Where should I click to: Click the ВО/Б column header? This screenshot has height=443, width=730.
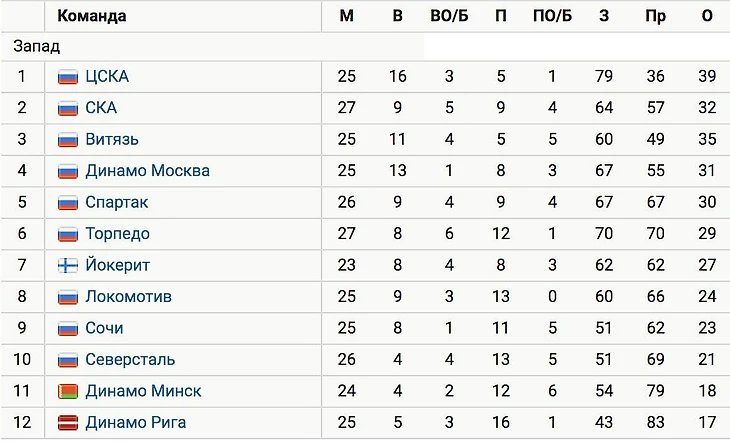tap(449, 16)
